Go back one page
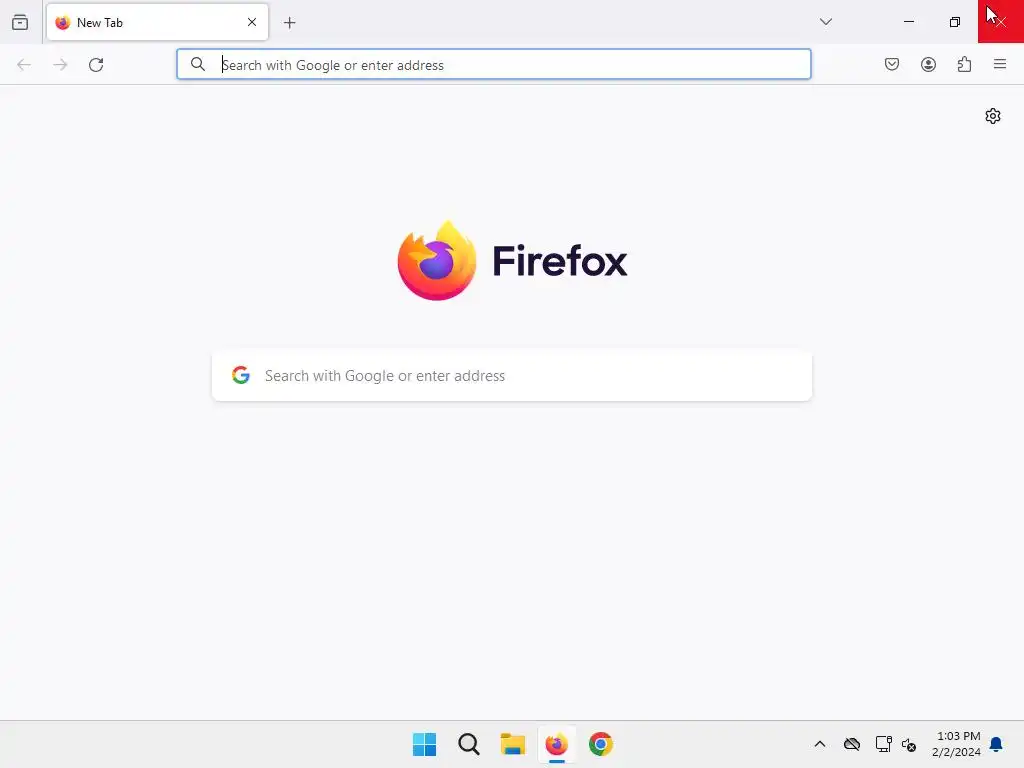1024x768 pixels. click(x=24, y=65)
